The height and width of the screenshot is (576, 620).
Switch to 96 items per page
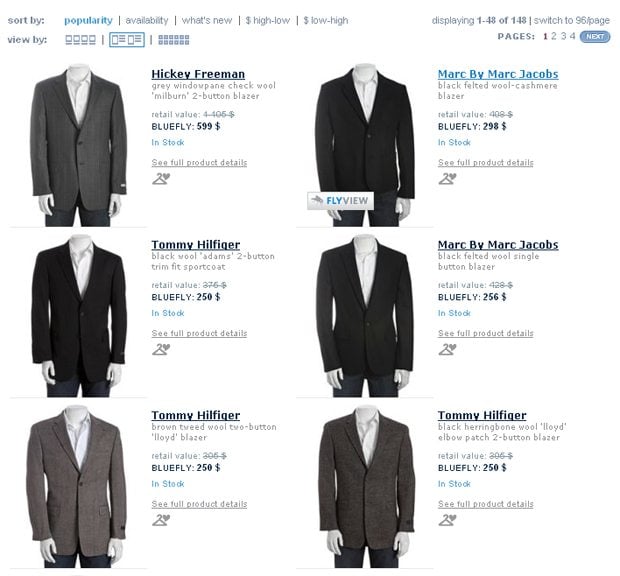[572, 21]
